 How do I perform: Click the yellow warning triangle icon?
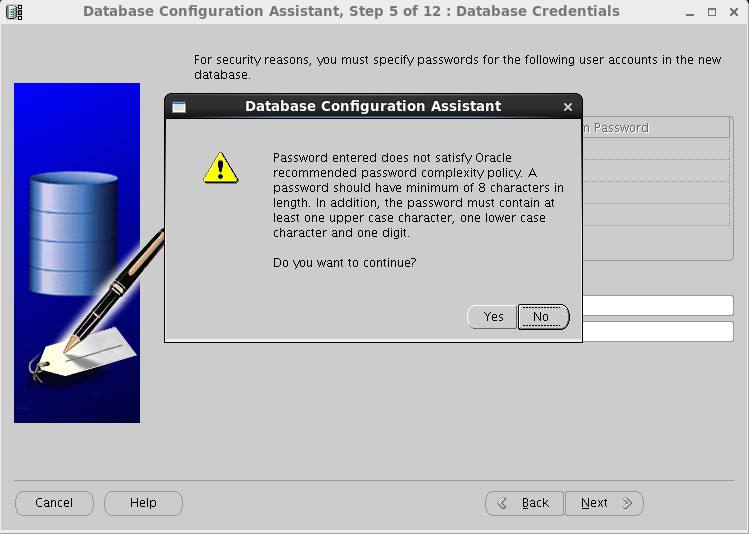point(220,168)
